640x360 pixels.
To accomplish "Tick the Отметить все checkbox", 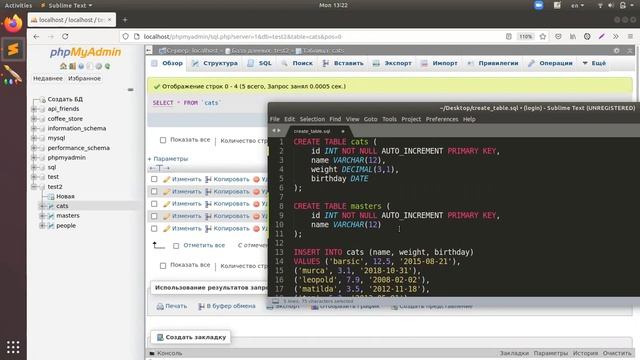I will point(176,246).
